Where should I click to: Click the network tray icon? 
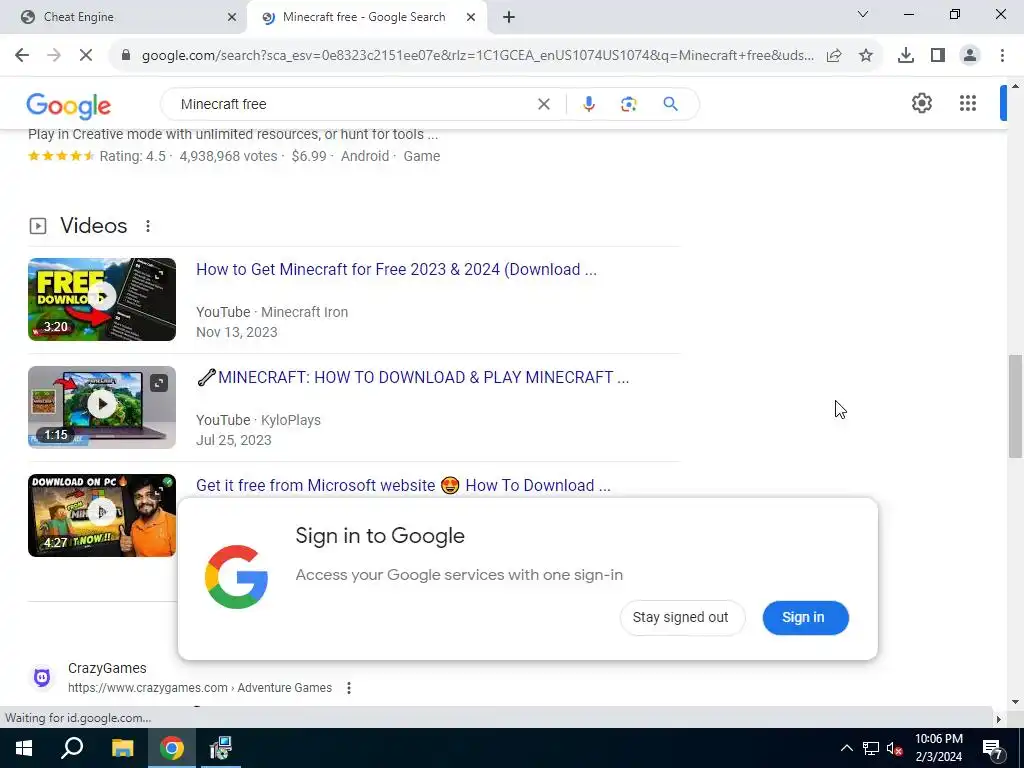pyautogui.click(x=871, y=748)
